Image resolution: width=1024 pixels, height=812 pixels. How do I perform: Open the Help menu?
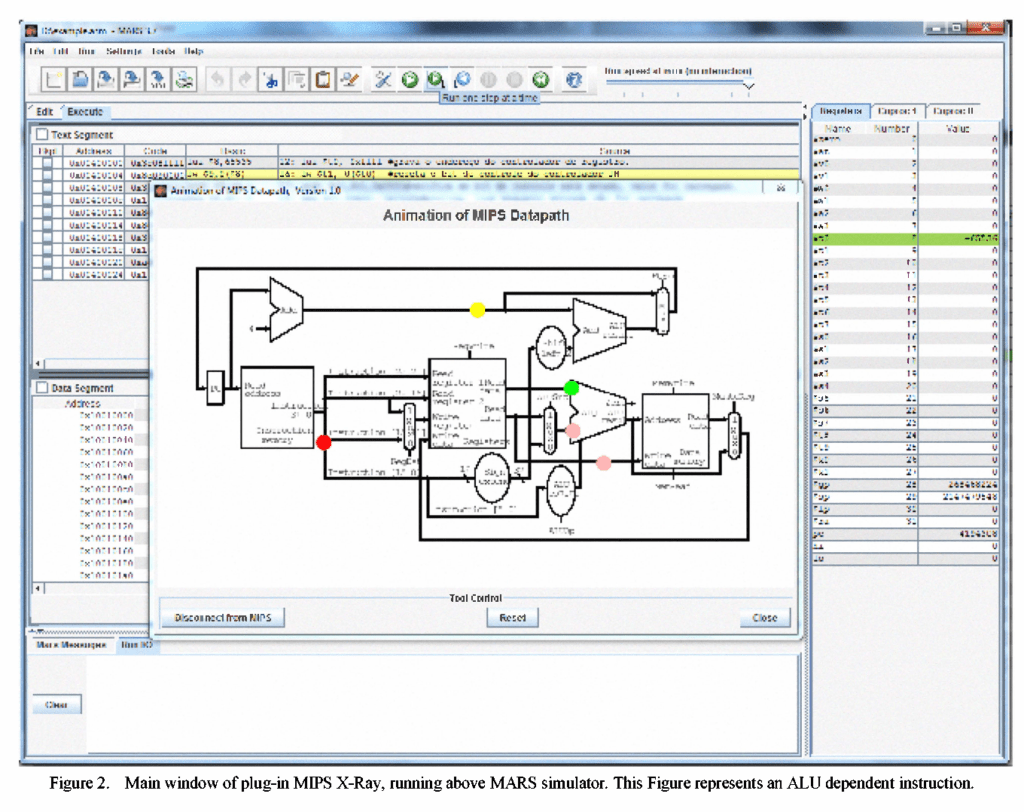[193, 51]
